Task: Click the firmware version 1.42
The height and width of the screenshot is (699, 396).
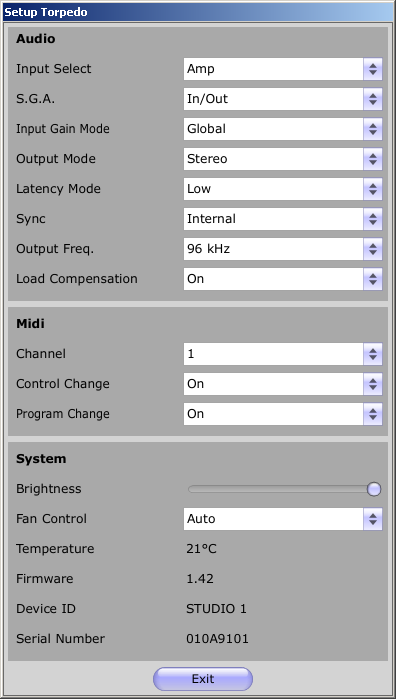Action: click(x=200, y=579)
